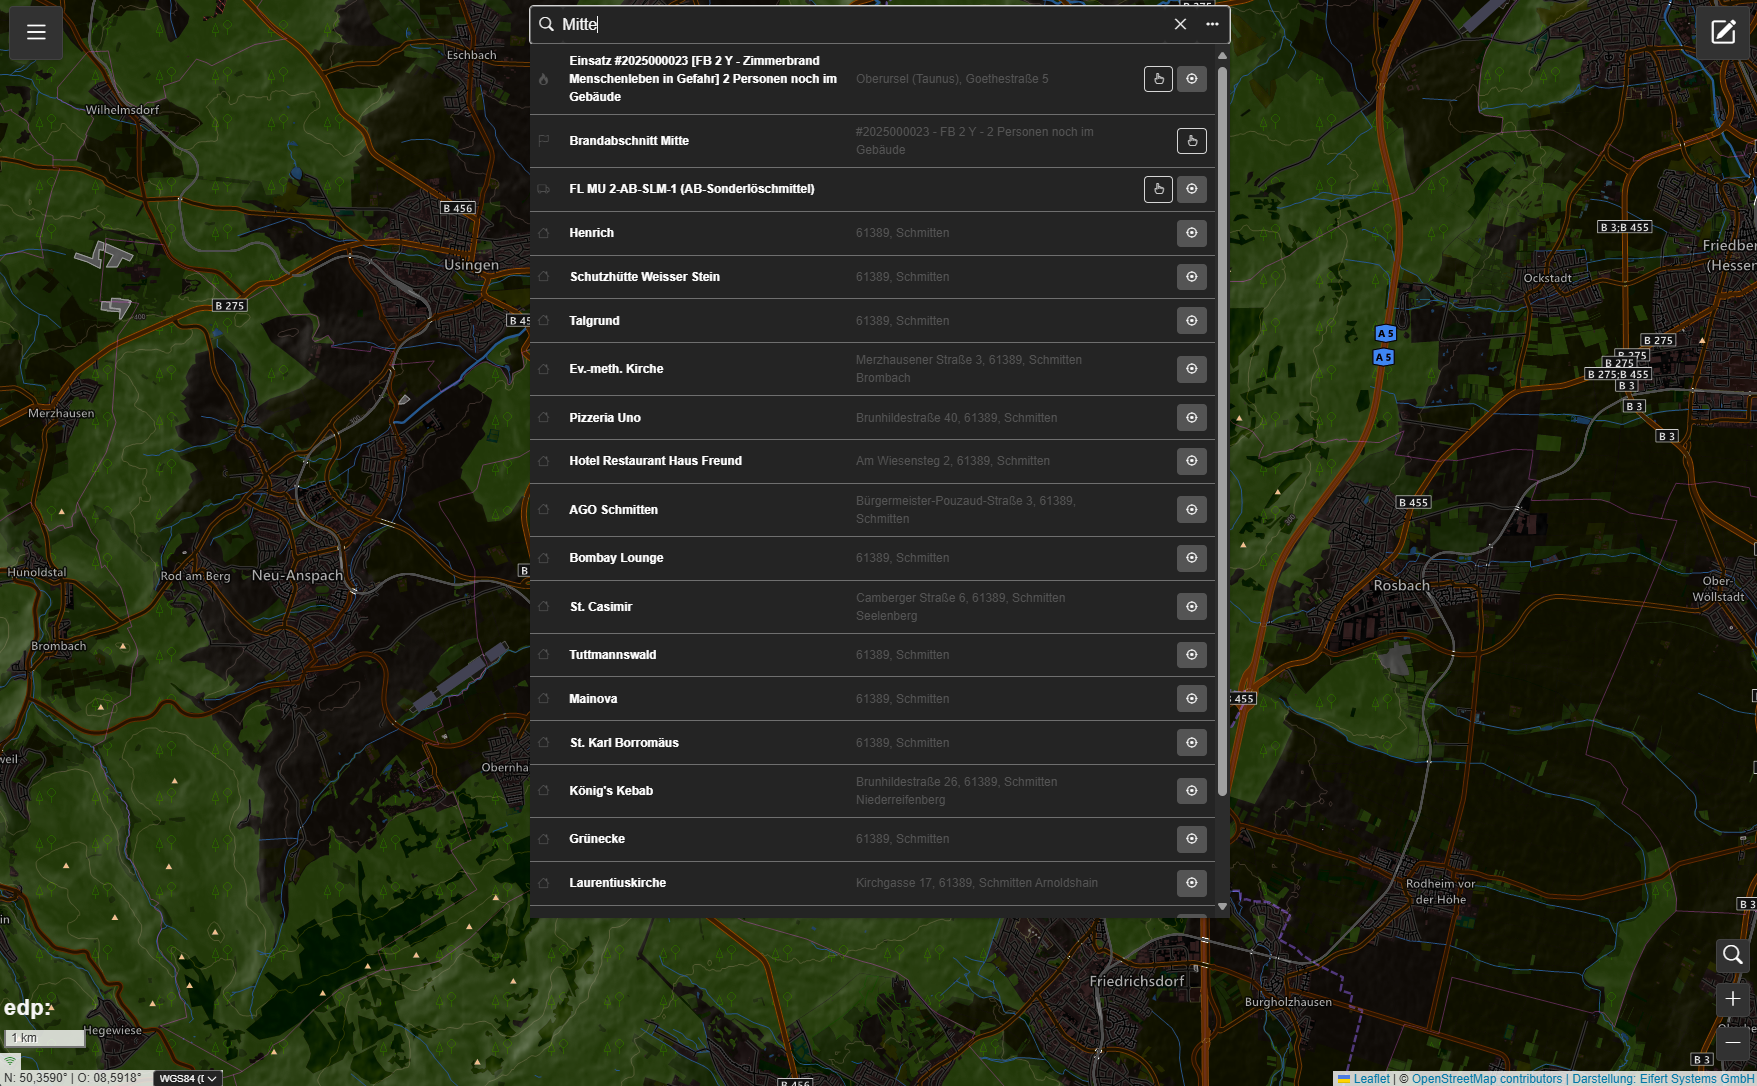This screenshot has width=1757, height=1086.
Task: Select the Schutzhütte Weisser Stein result
Action: coord(644,277)
